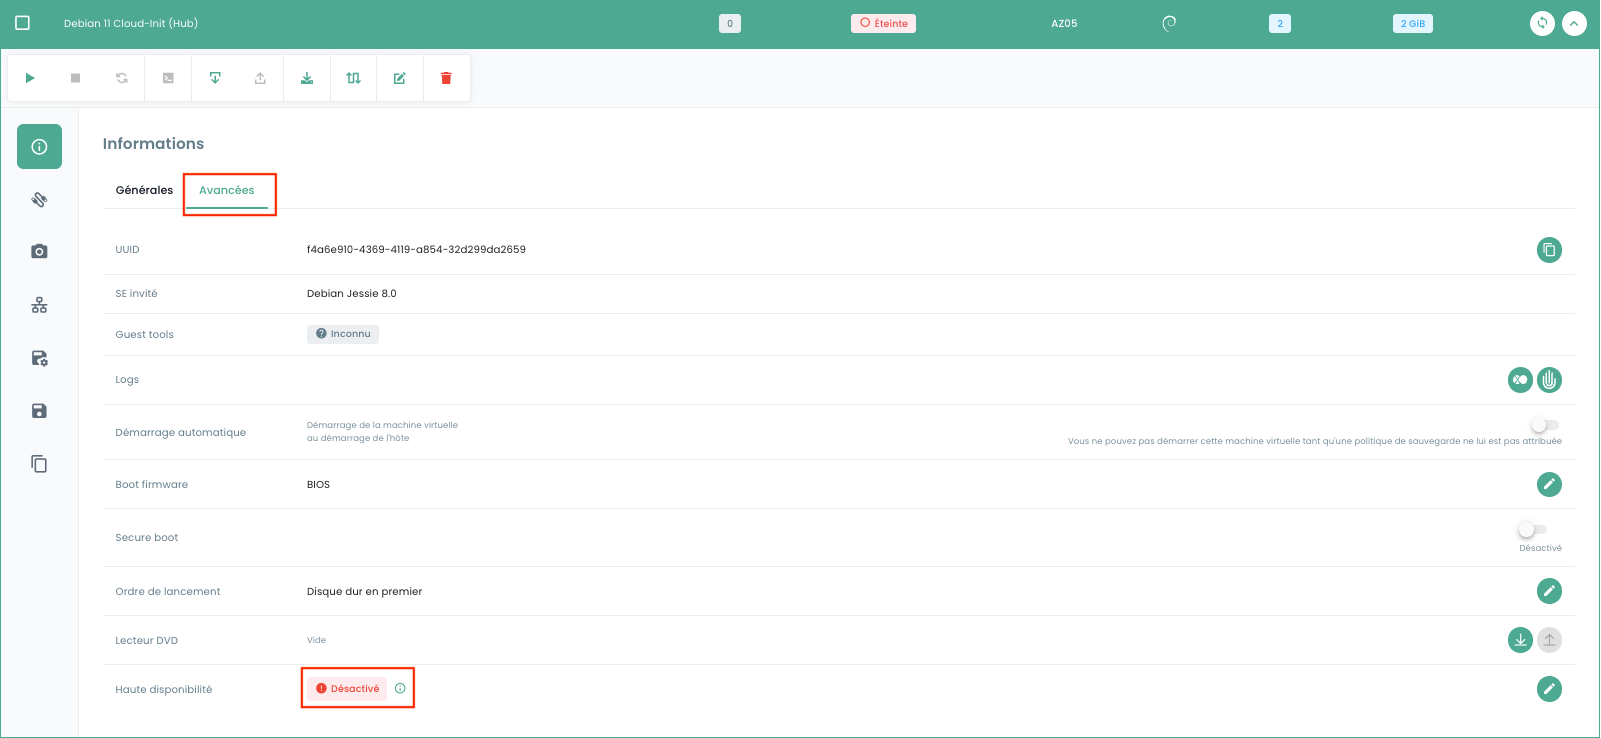Show info next to Désactivé badge

click(400, 688)
